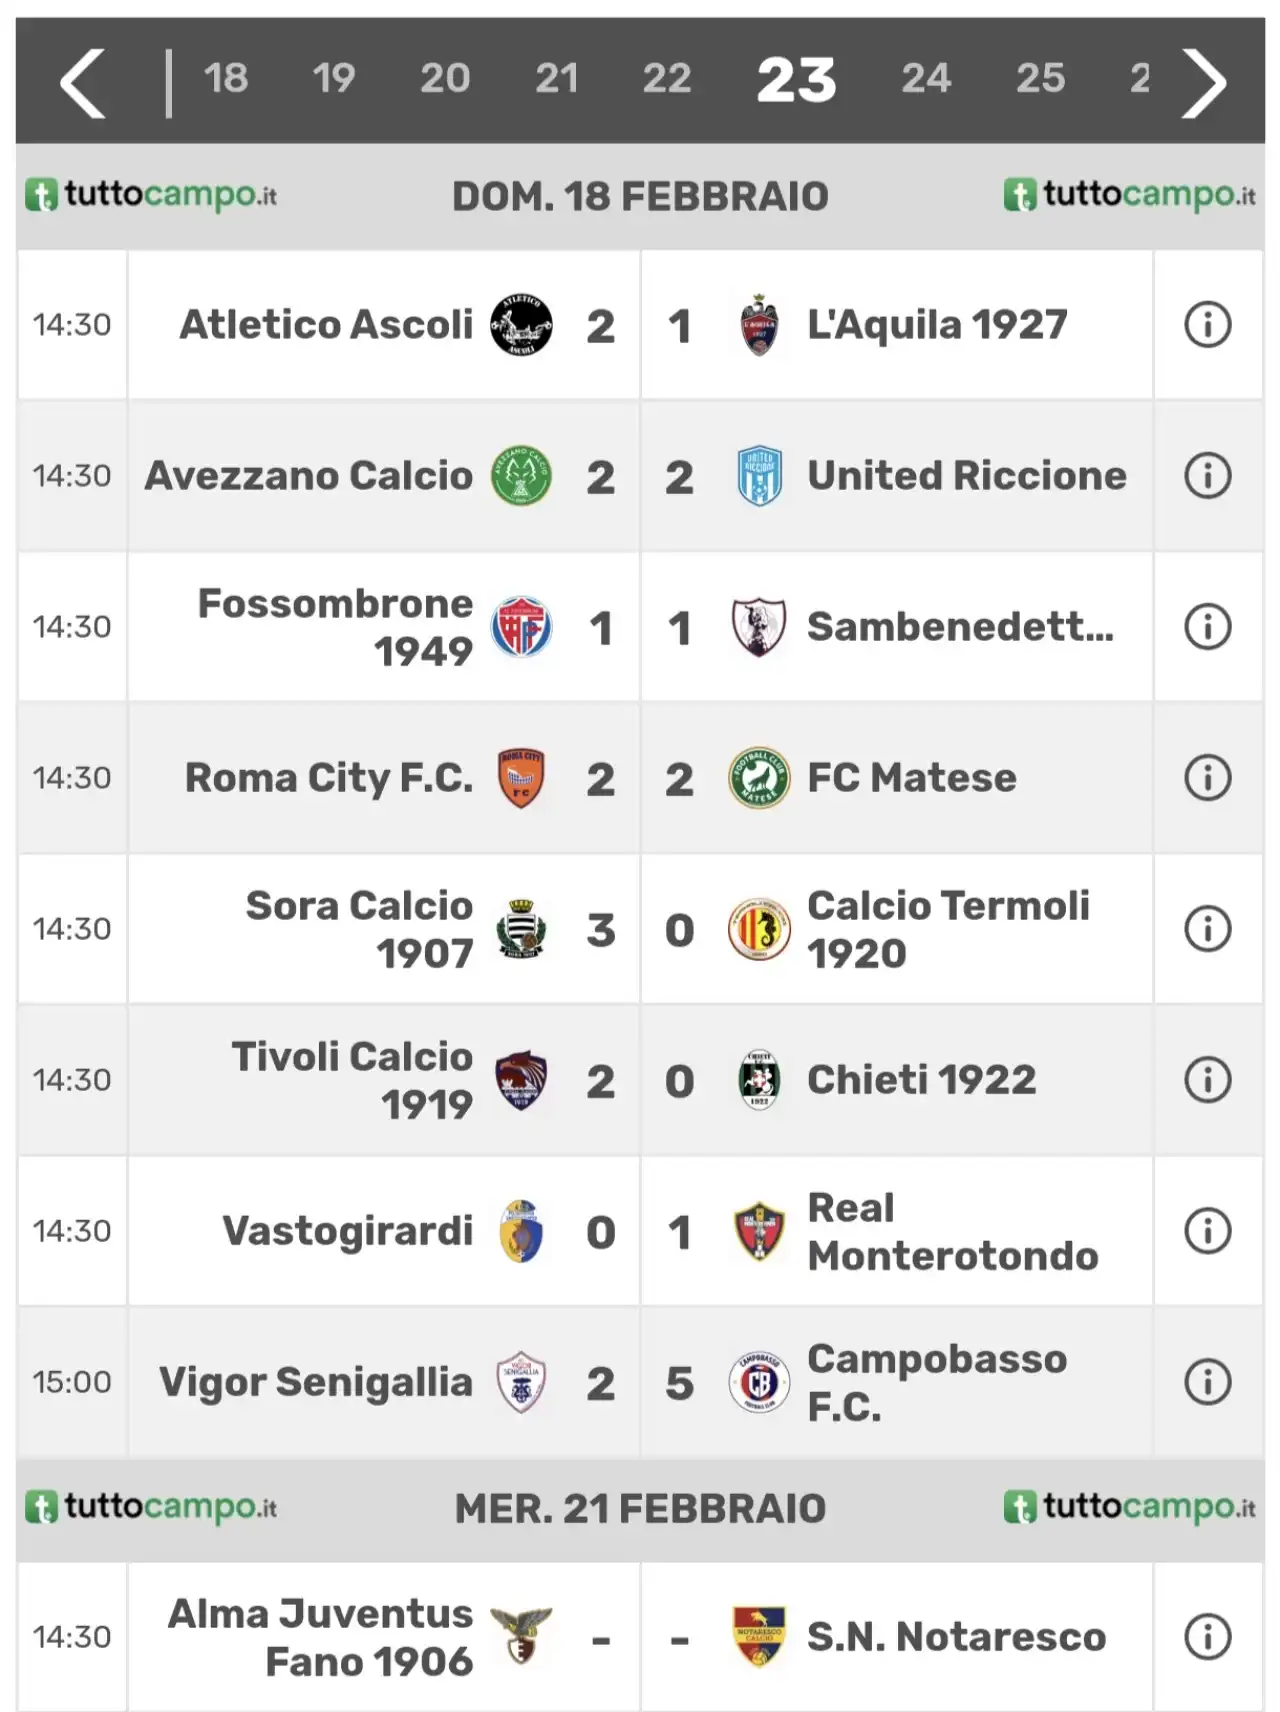Viewport: 1280px width, 1712px height.
Task: Open the Chieti 1922 team page
Action: point(921,1080)
